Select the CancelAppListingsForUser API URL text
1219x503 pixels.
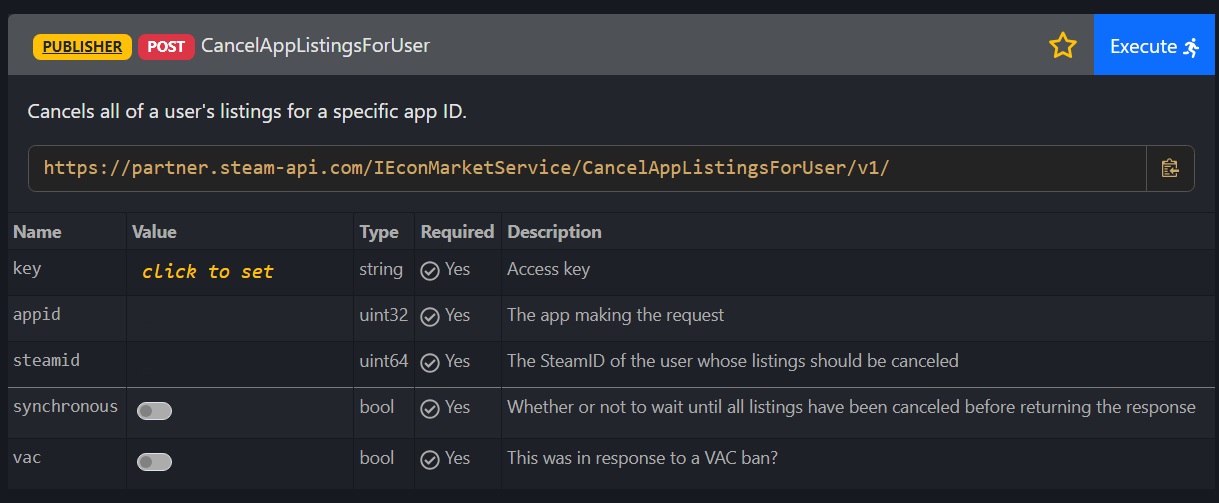tap(466, 168)
